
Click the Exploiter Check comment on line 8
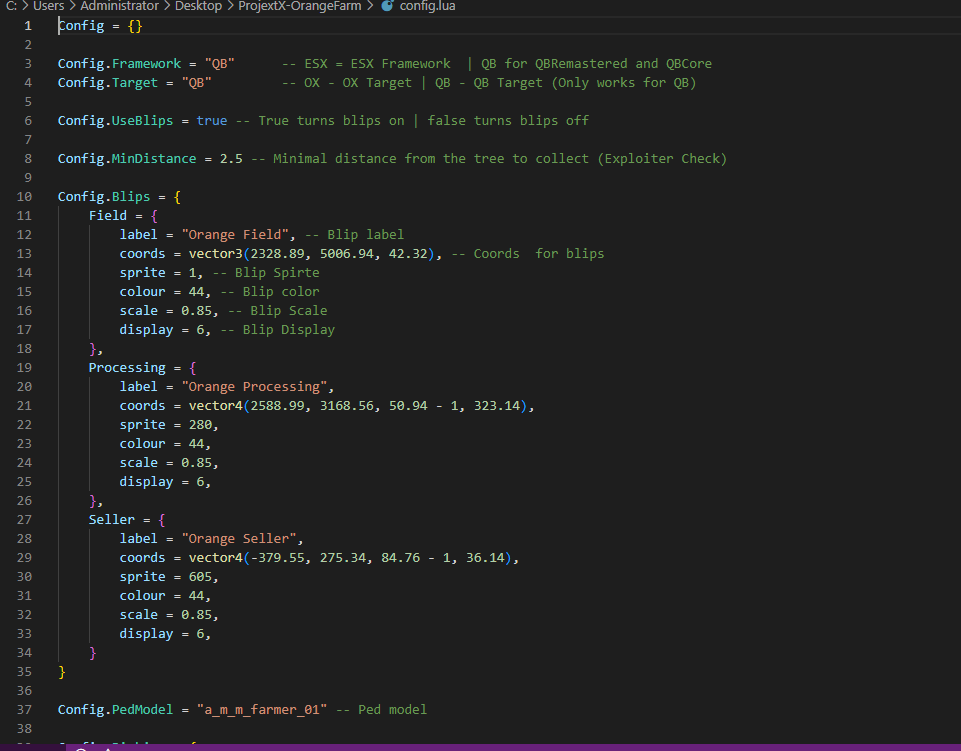[x=489, y=159]
